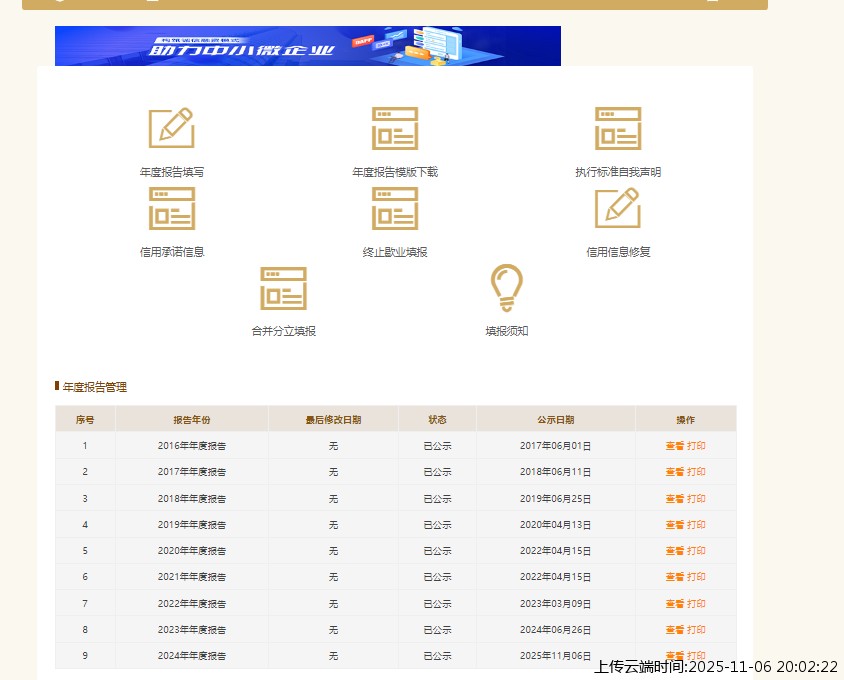Click the 信用信息修复 pencil icon

pyautogui.click(x=617, y=209)
